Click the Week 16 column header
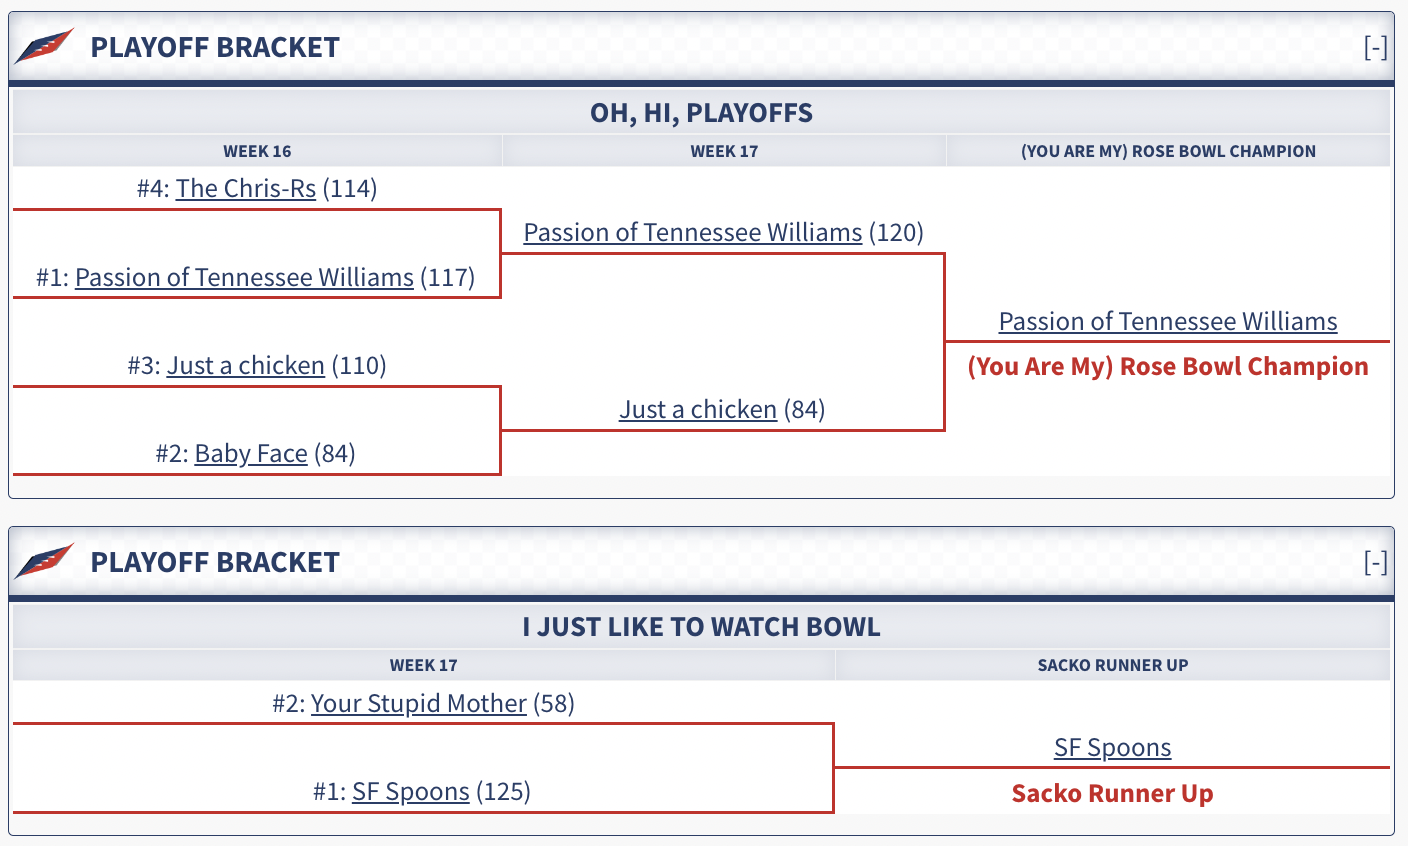Screen dimensions: 1408x846 [x=257, y=151]
